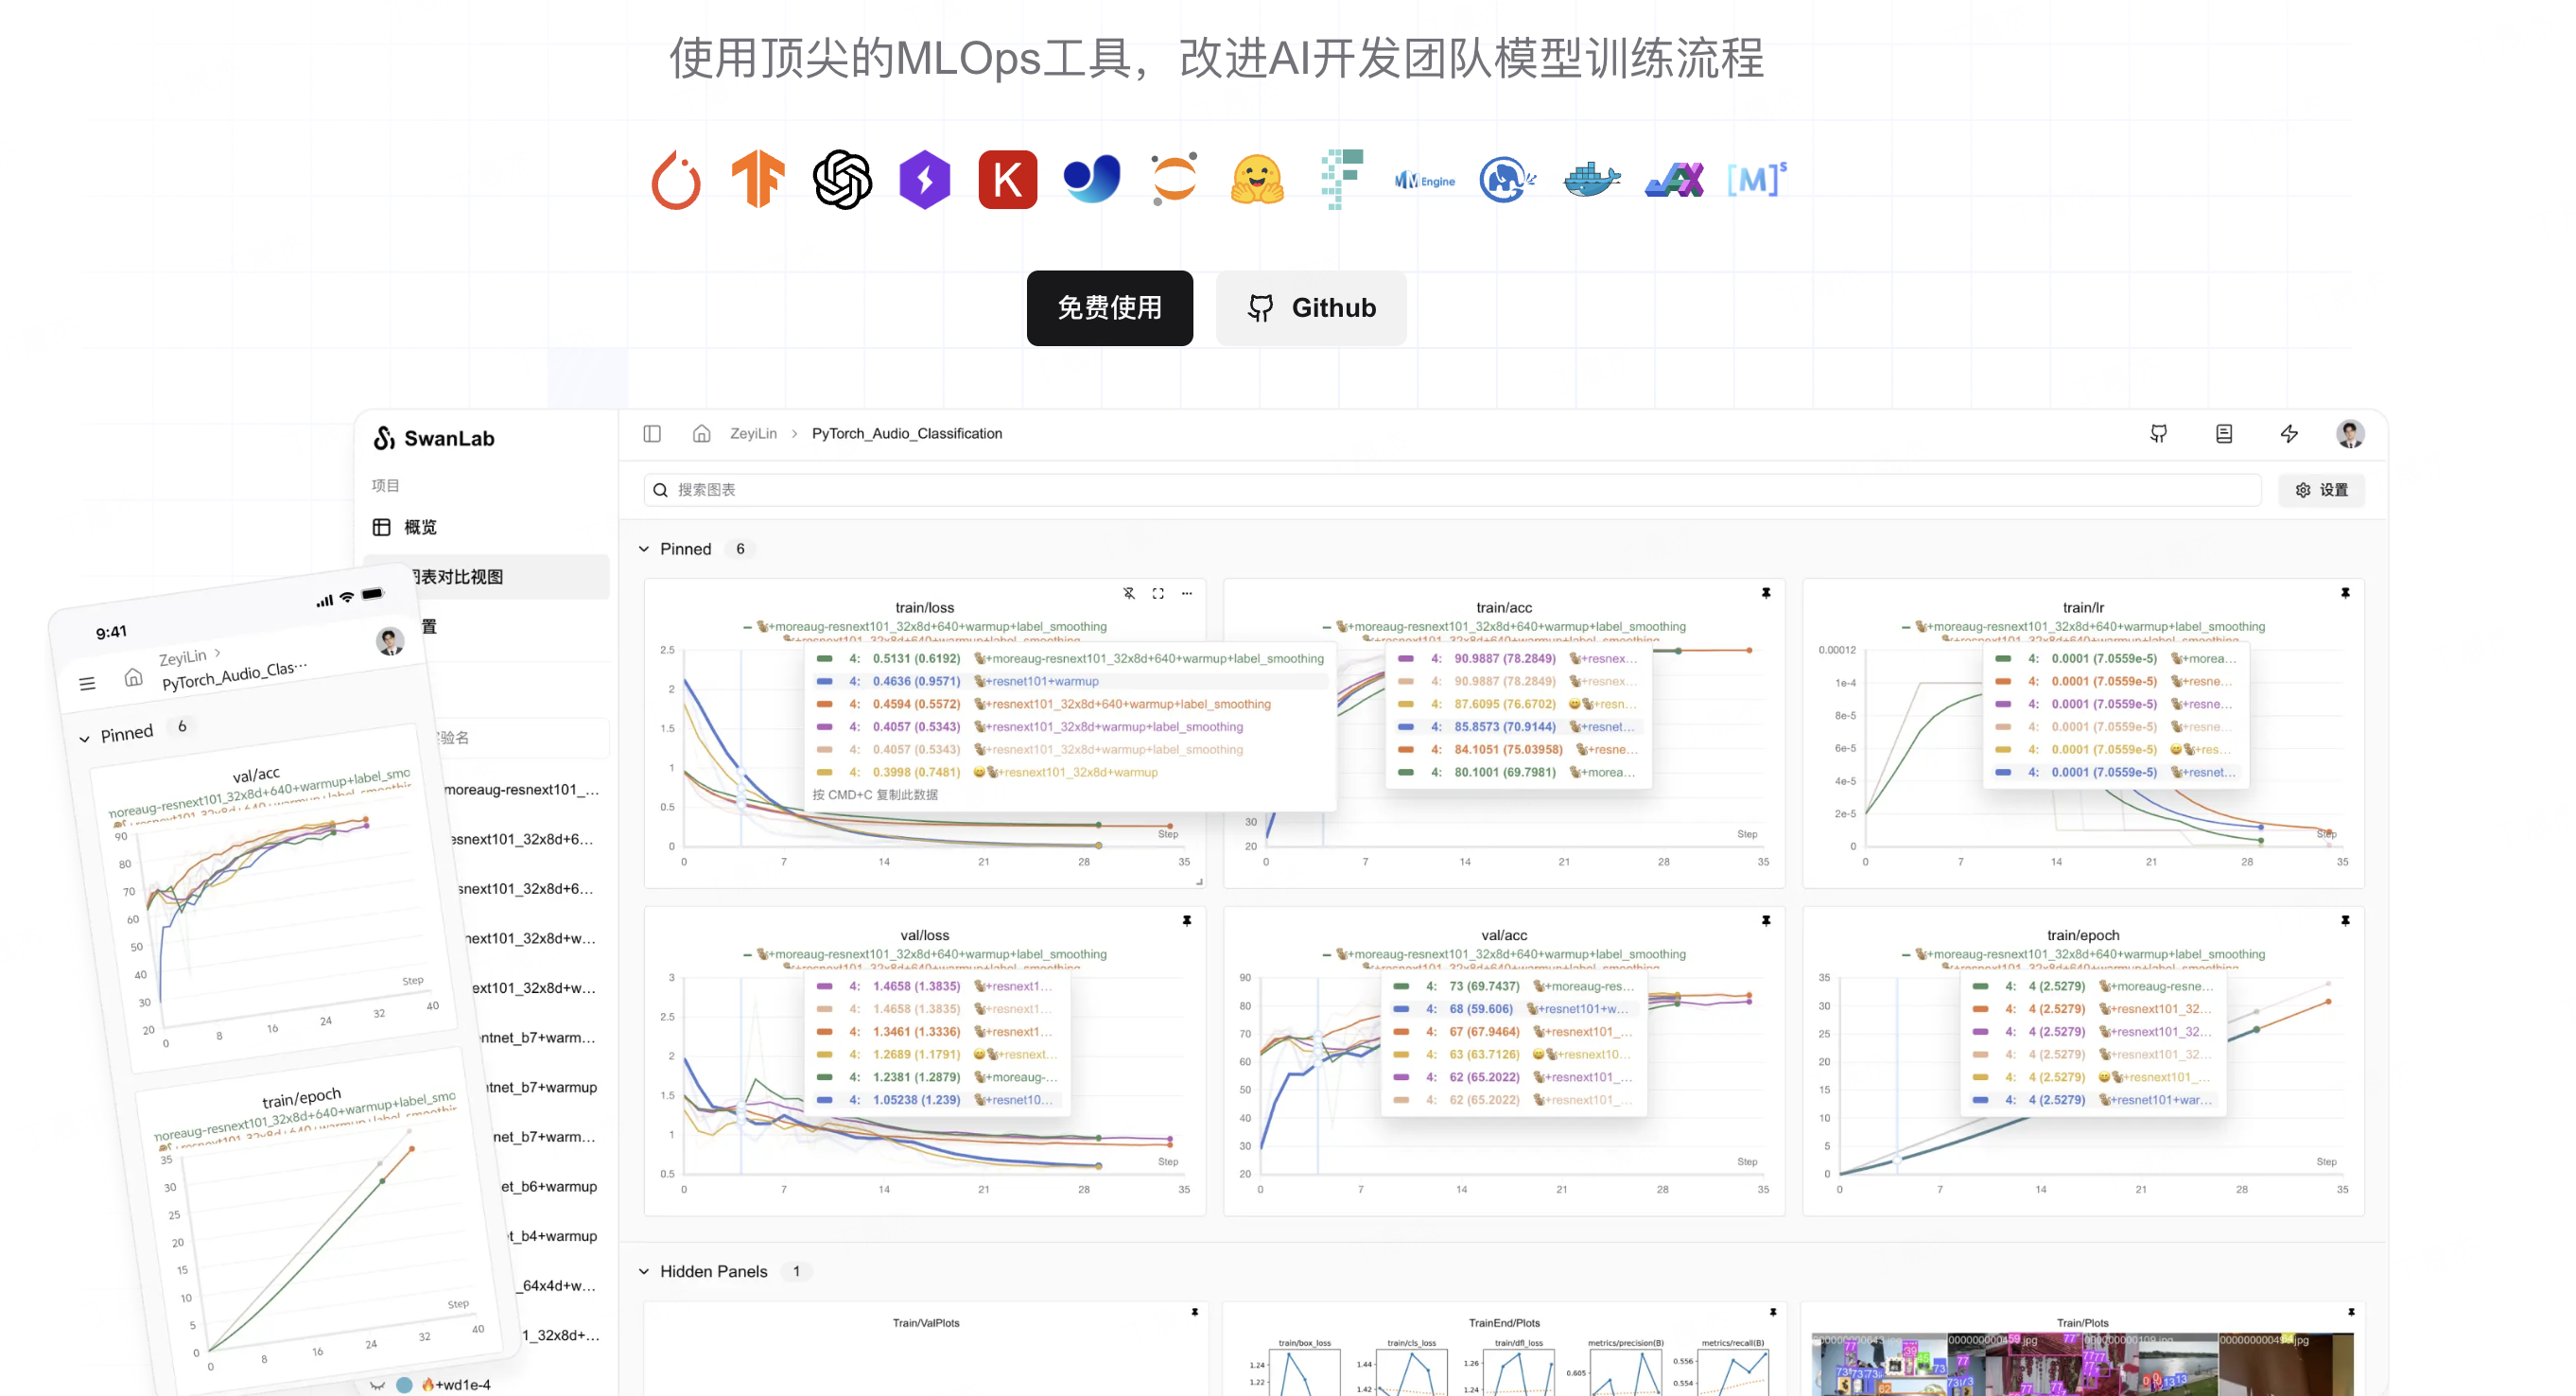Screen dimensions: 2576x1396
Task: Collapse the Pinned section
Action: click(x=643, y=548)
